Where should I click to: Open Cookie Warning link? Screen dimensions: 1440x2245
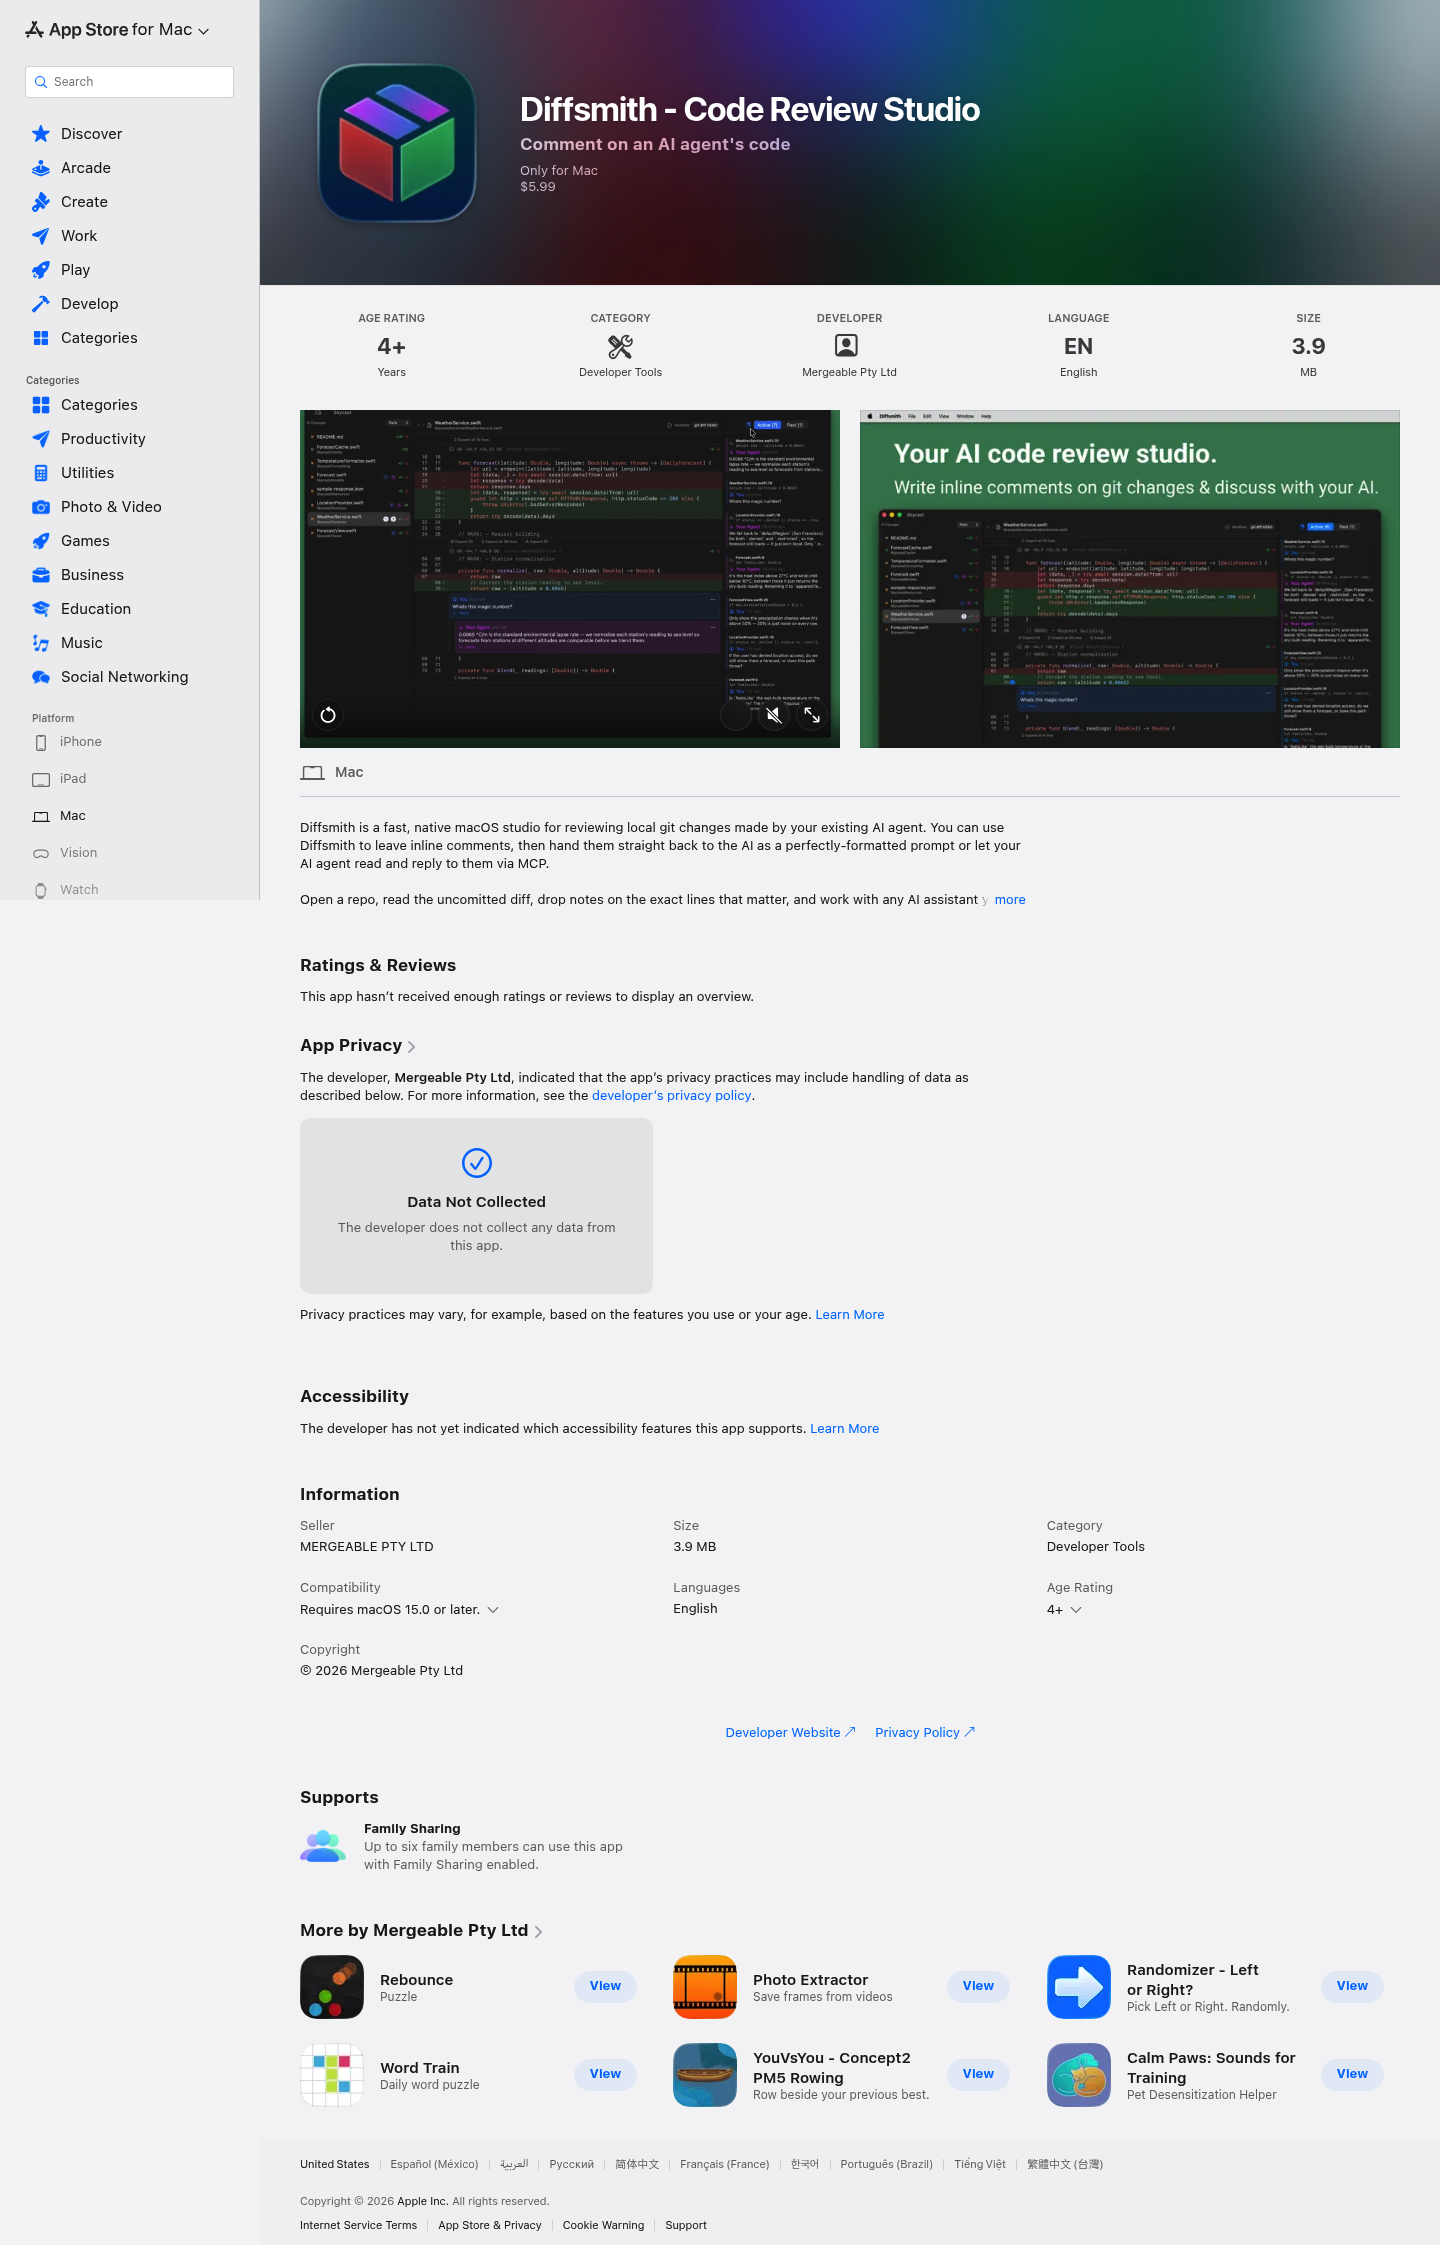pos(603,2225)
